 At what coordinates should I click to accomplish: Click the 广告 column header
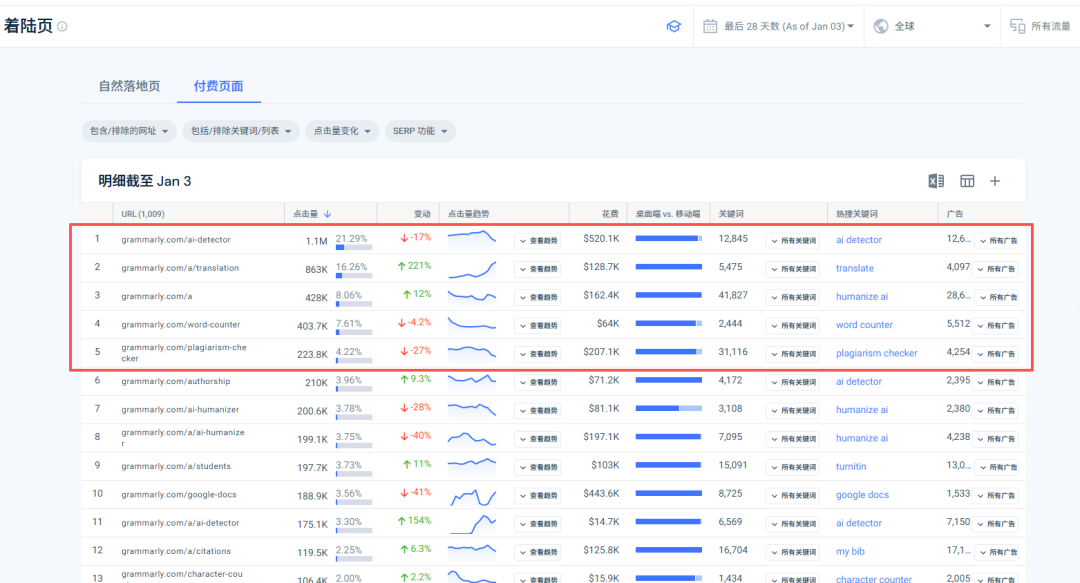pos(955,214)
